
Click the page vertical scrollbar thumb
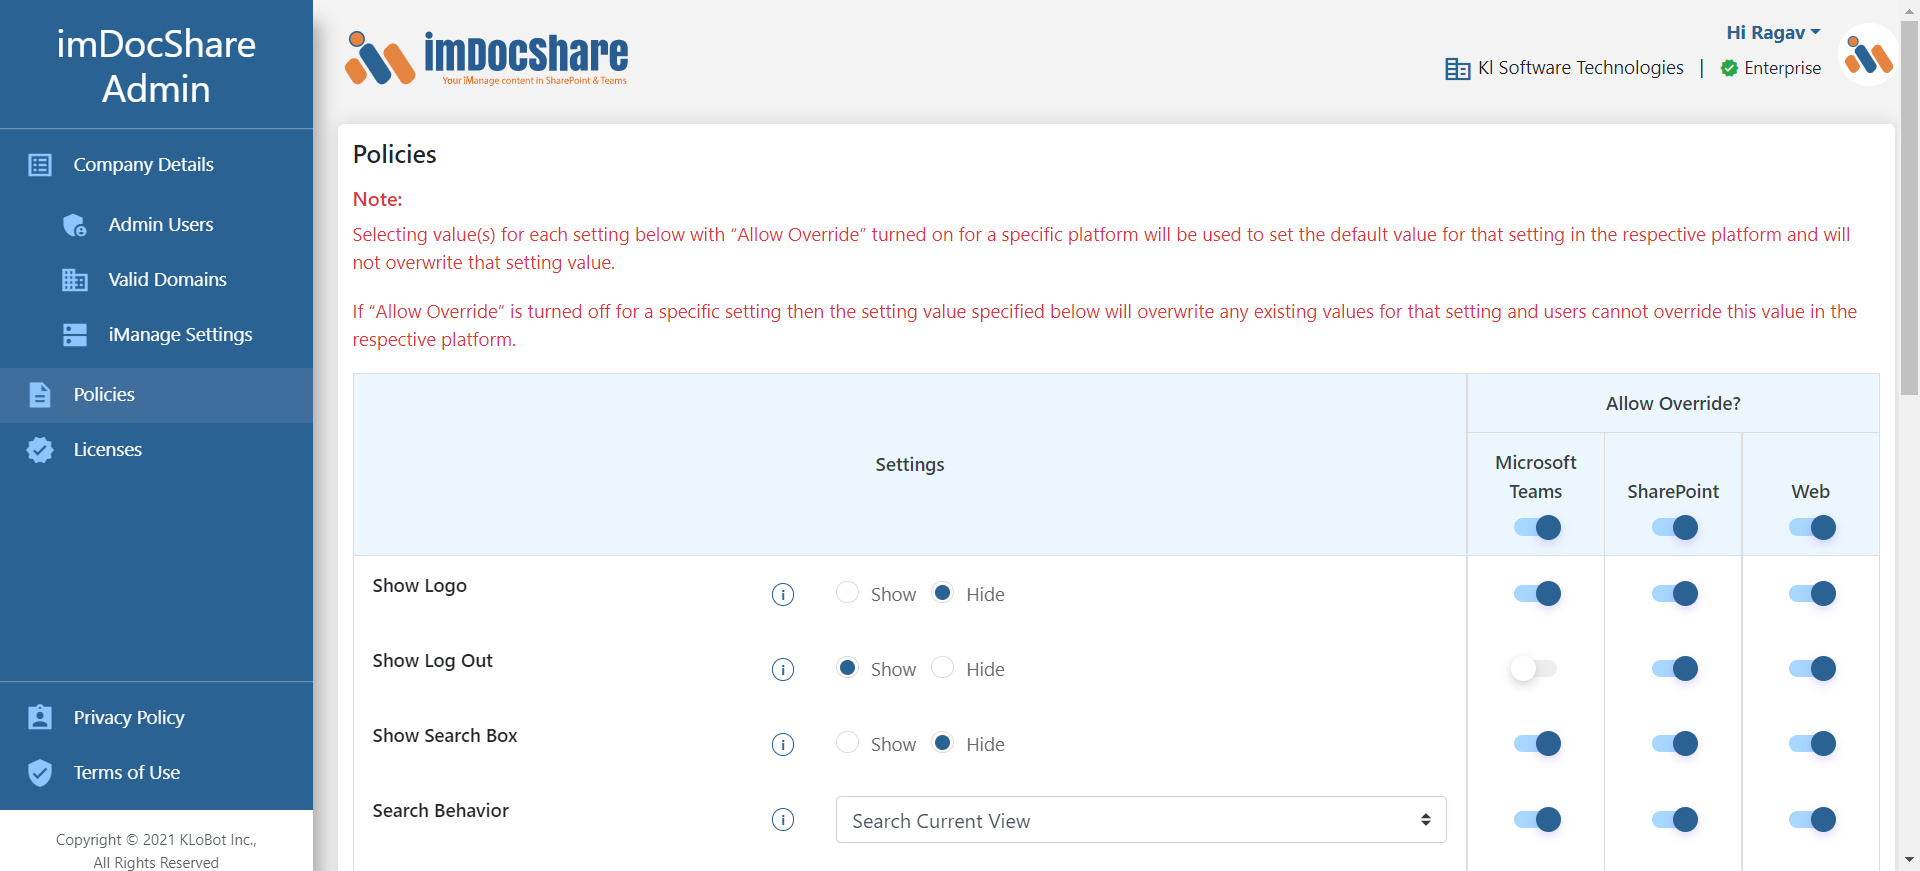tap(1909, 207)
